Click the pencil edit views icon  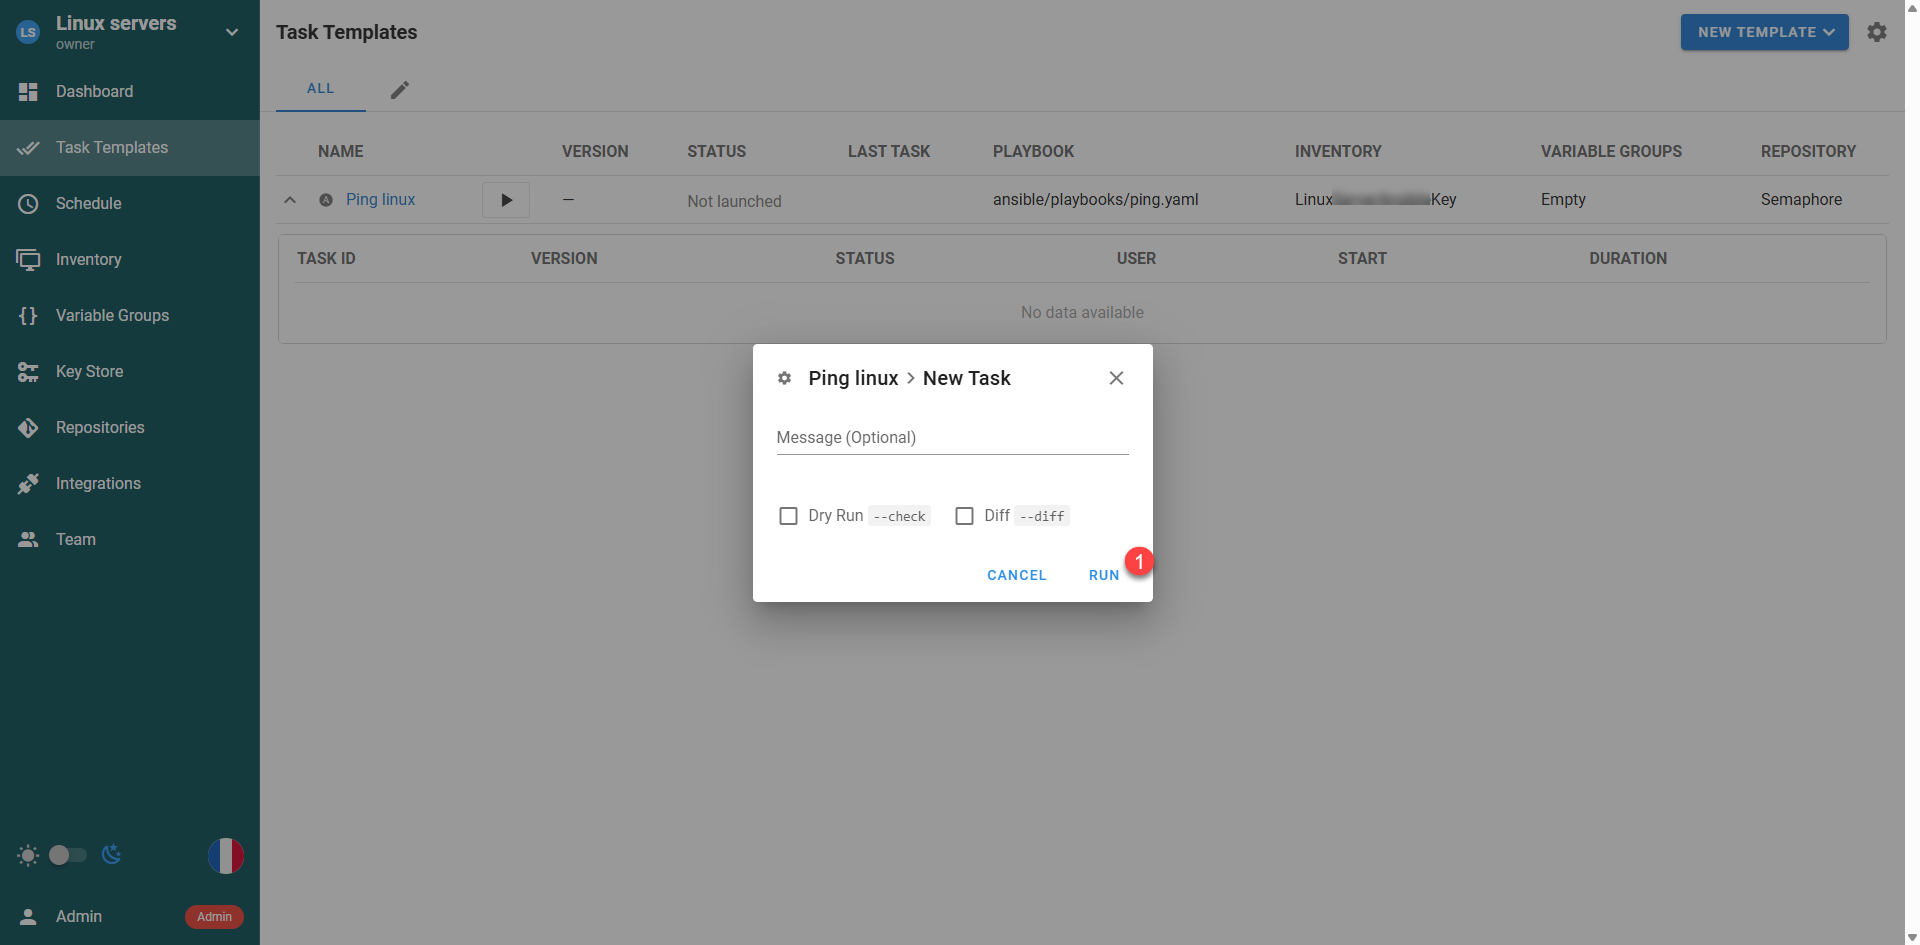(400, 90)
